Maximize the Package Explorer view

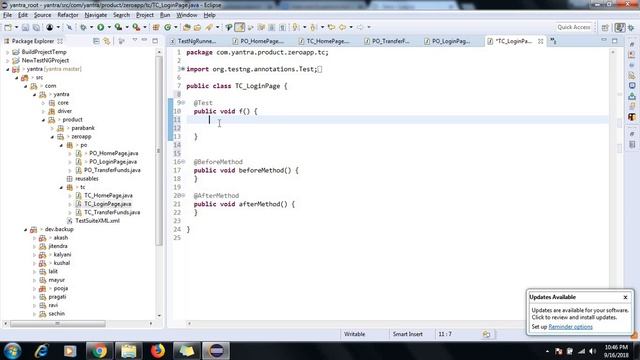pos(155,40)
